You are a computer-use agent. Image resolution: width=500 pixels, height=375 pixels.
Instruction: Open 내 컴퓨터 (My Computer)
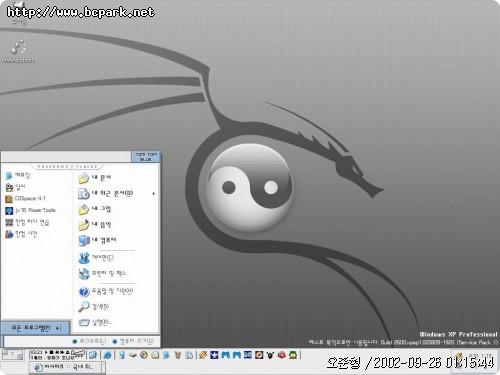pyautogui.click(x=97, y=240)
